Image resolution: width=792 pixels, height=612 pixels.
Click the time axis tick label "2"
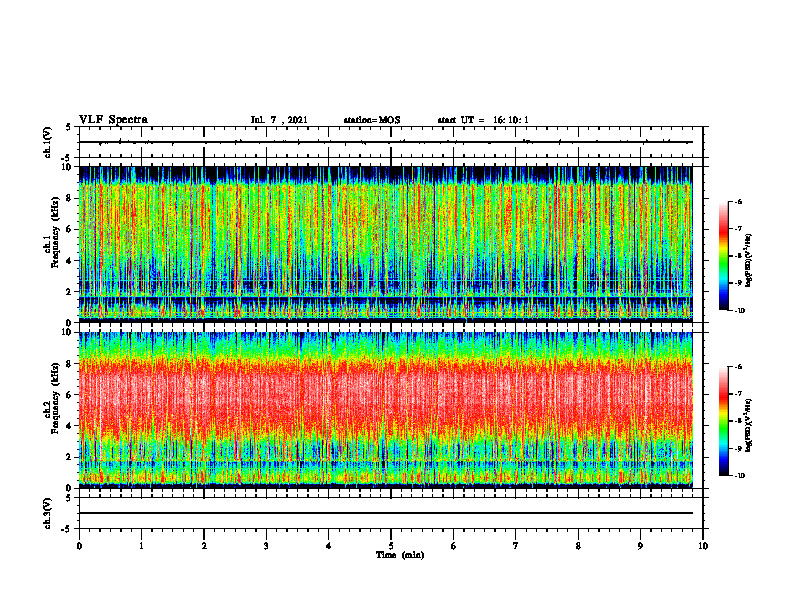pyautogui.click(x=204, y=546)
